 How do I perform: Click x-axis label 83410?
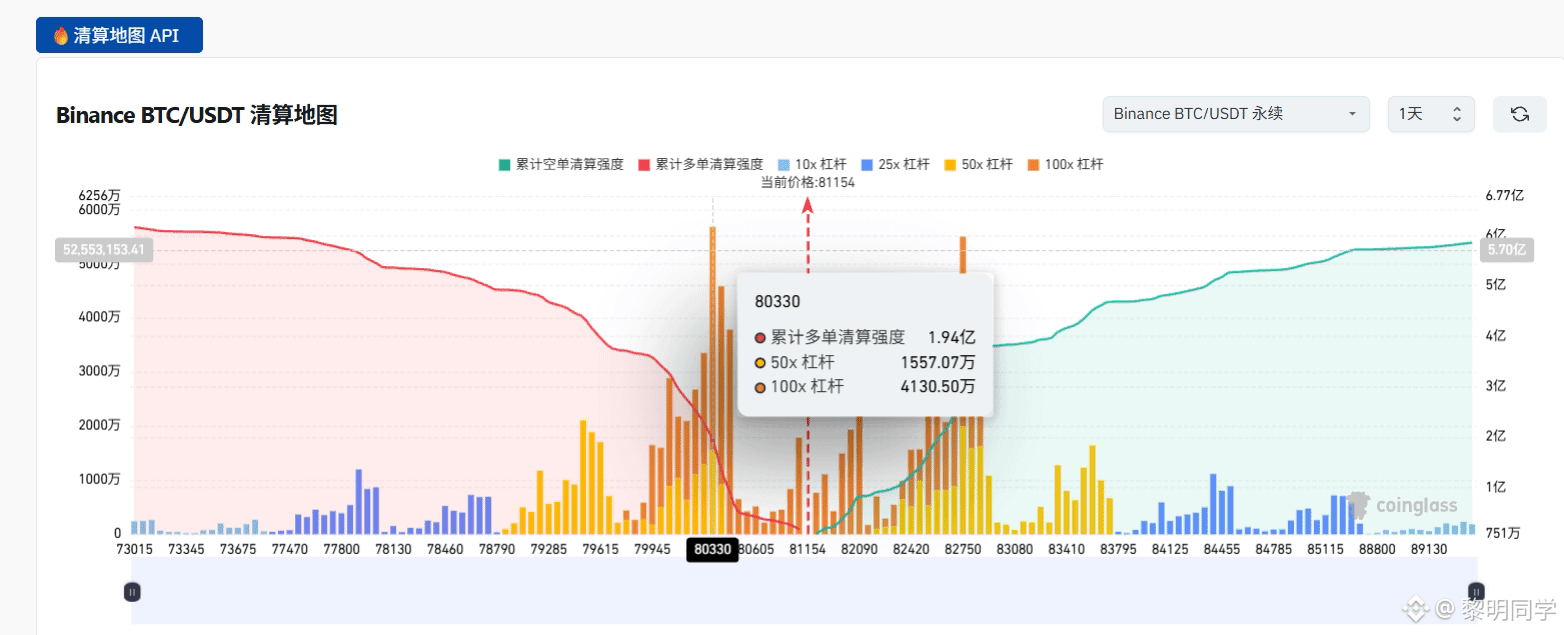pos(1066,549)
